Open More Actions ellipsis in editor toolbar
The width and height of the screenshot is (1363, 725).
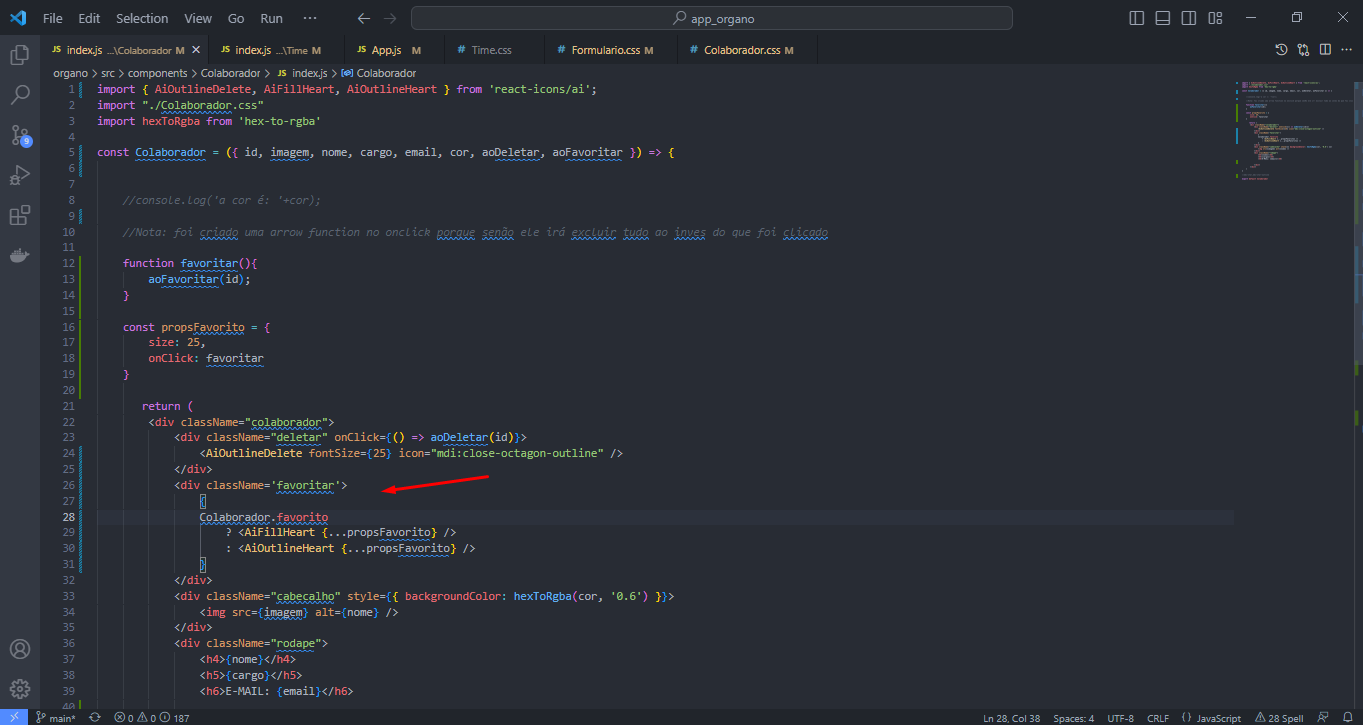1346,50
